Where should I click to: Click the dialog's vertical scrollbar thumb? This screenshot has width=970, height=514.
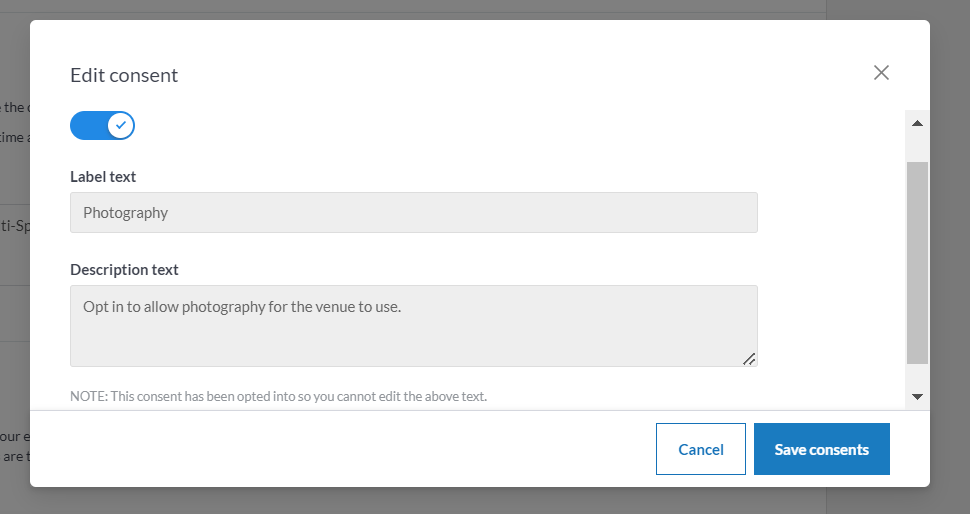(917, 260)
